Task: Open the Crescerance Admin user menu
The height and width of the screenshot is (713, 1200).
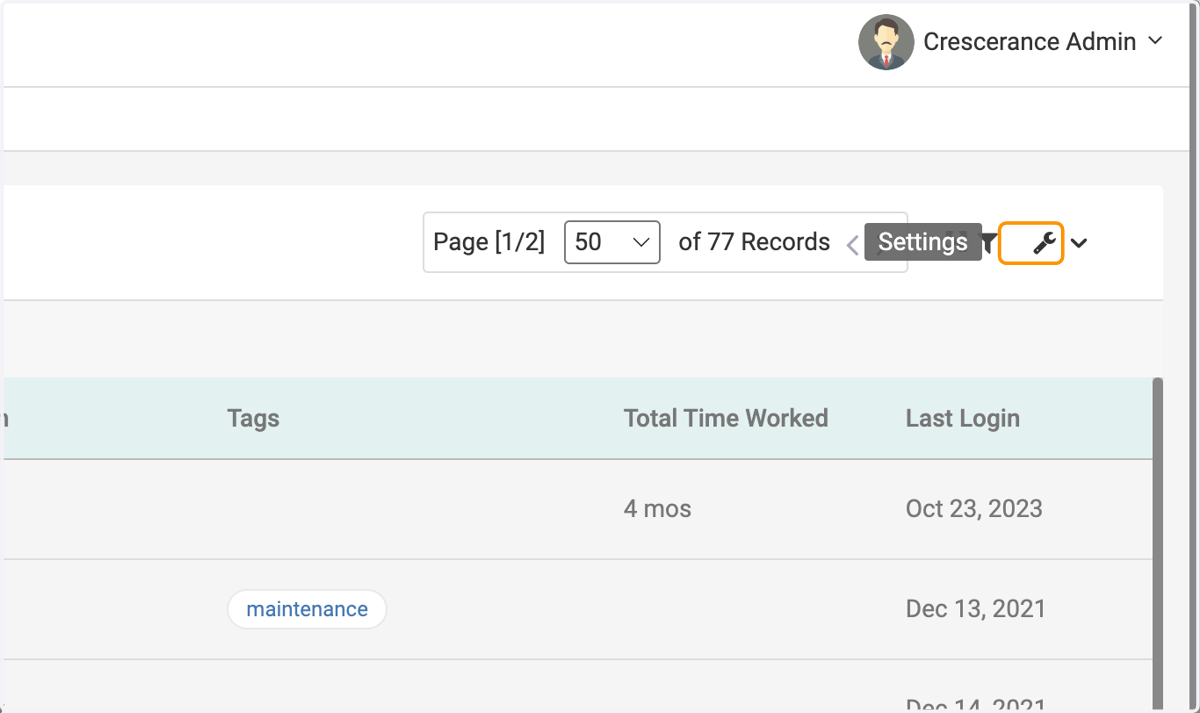Action: pos(1043,42)
